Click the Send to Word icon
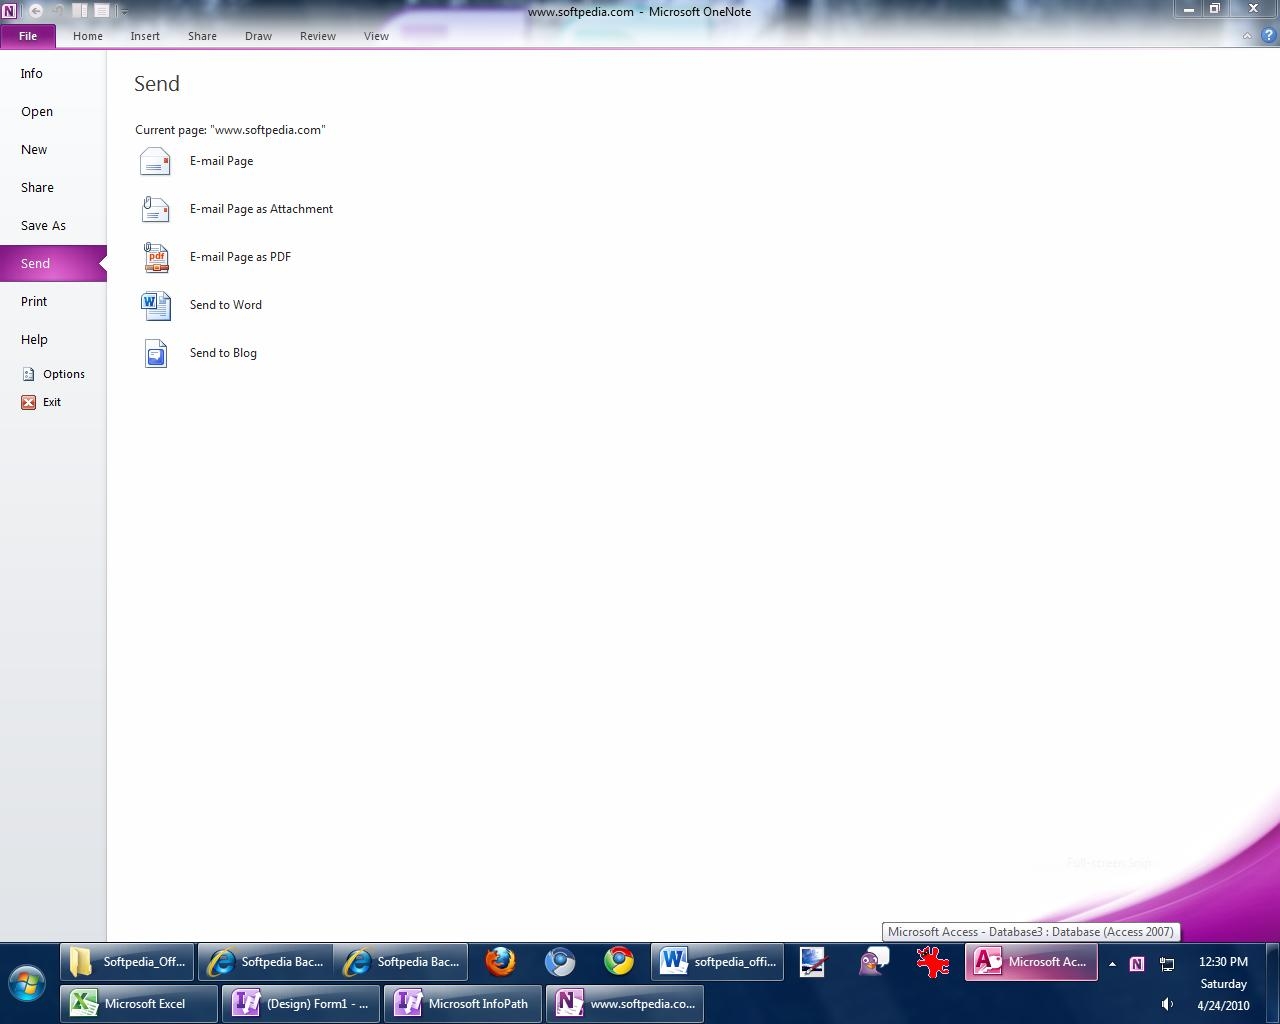Screen dimensions: 1280x1024 pos(156,305)
